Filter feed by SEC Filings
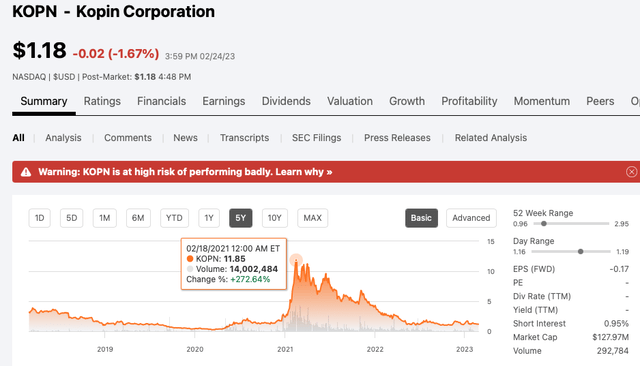This screenshot has height=366, width=640. point(316,138)
